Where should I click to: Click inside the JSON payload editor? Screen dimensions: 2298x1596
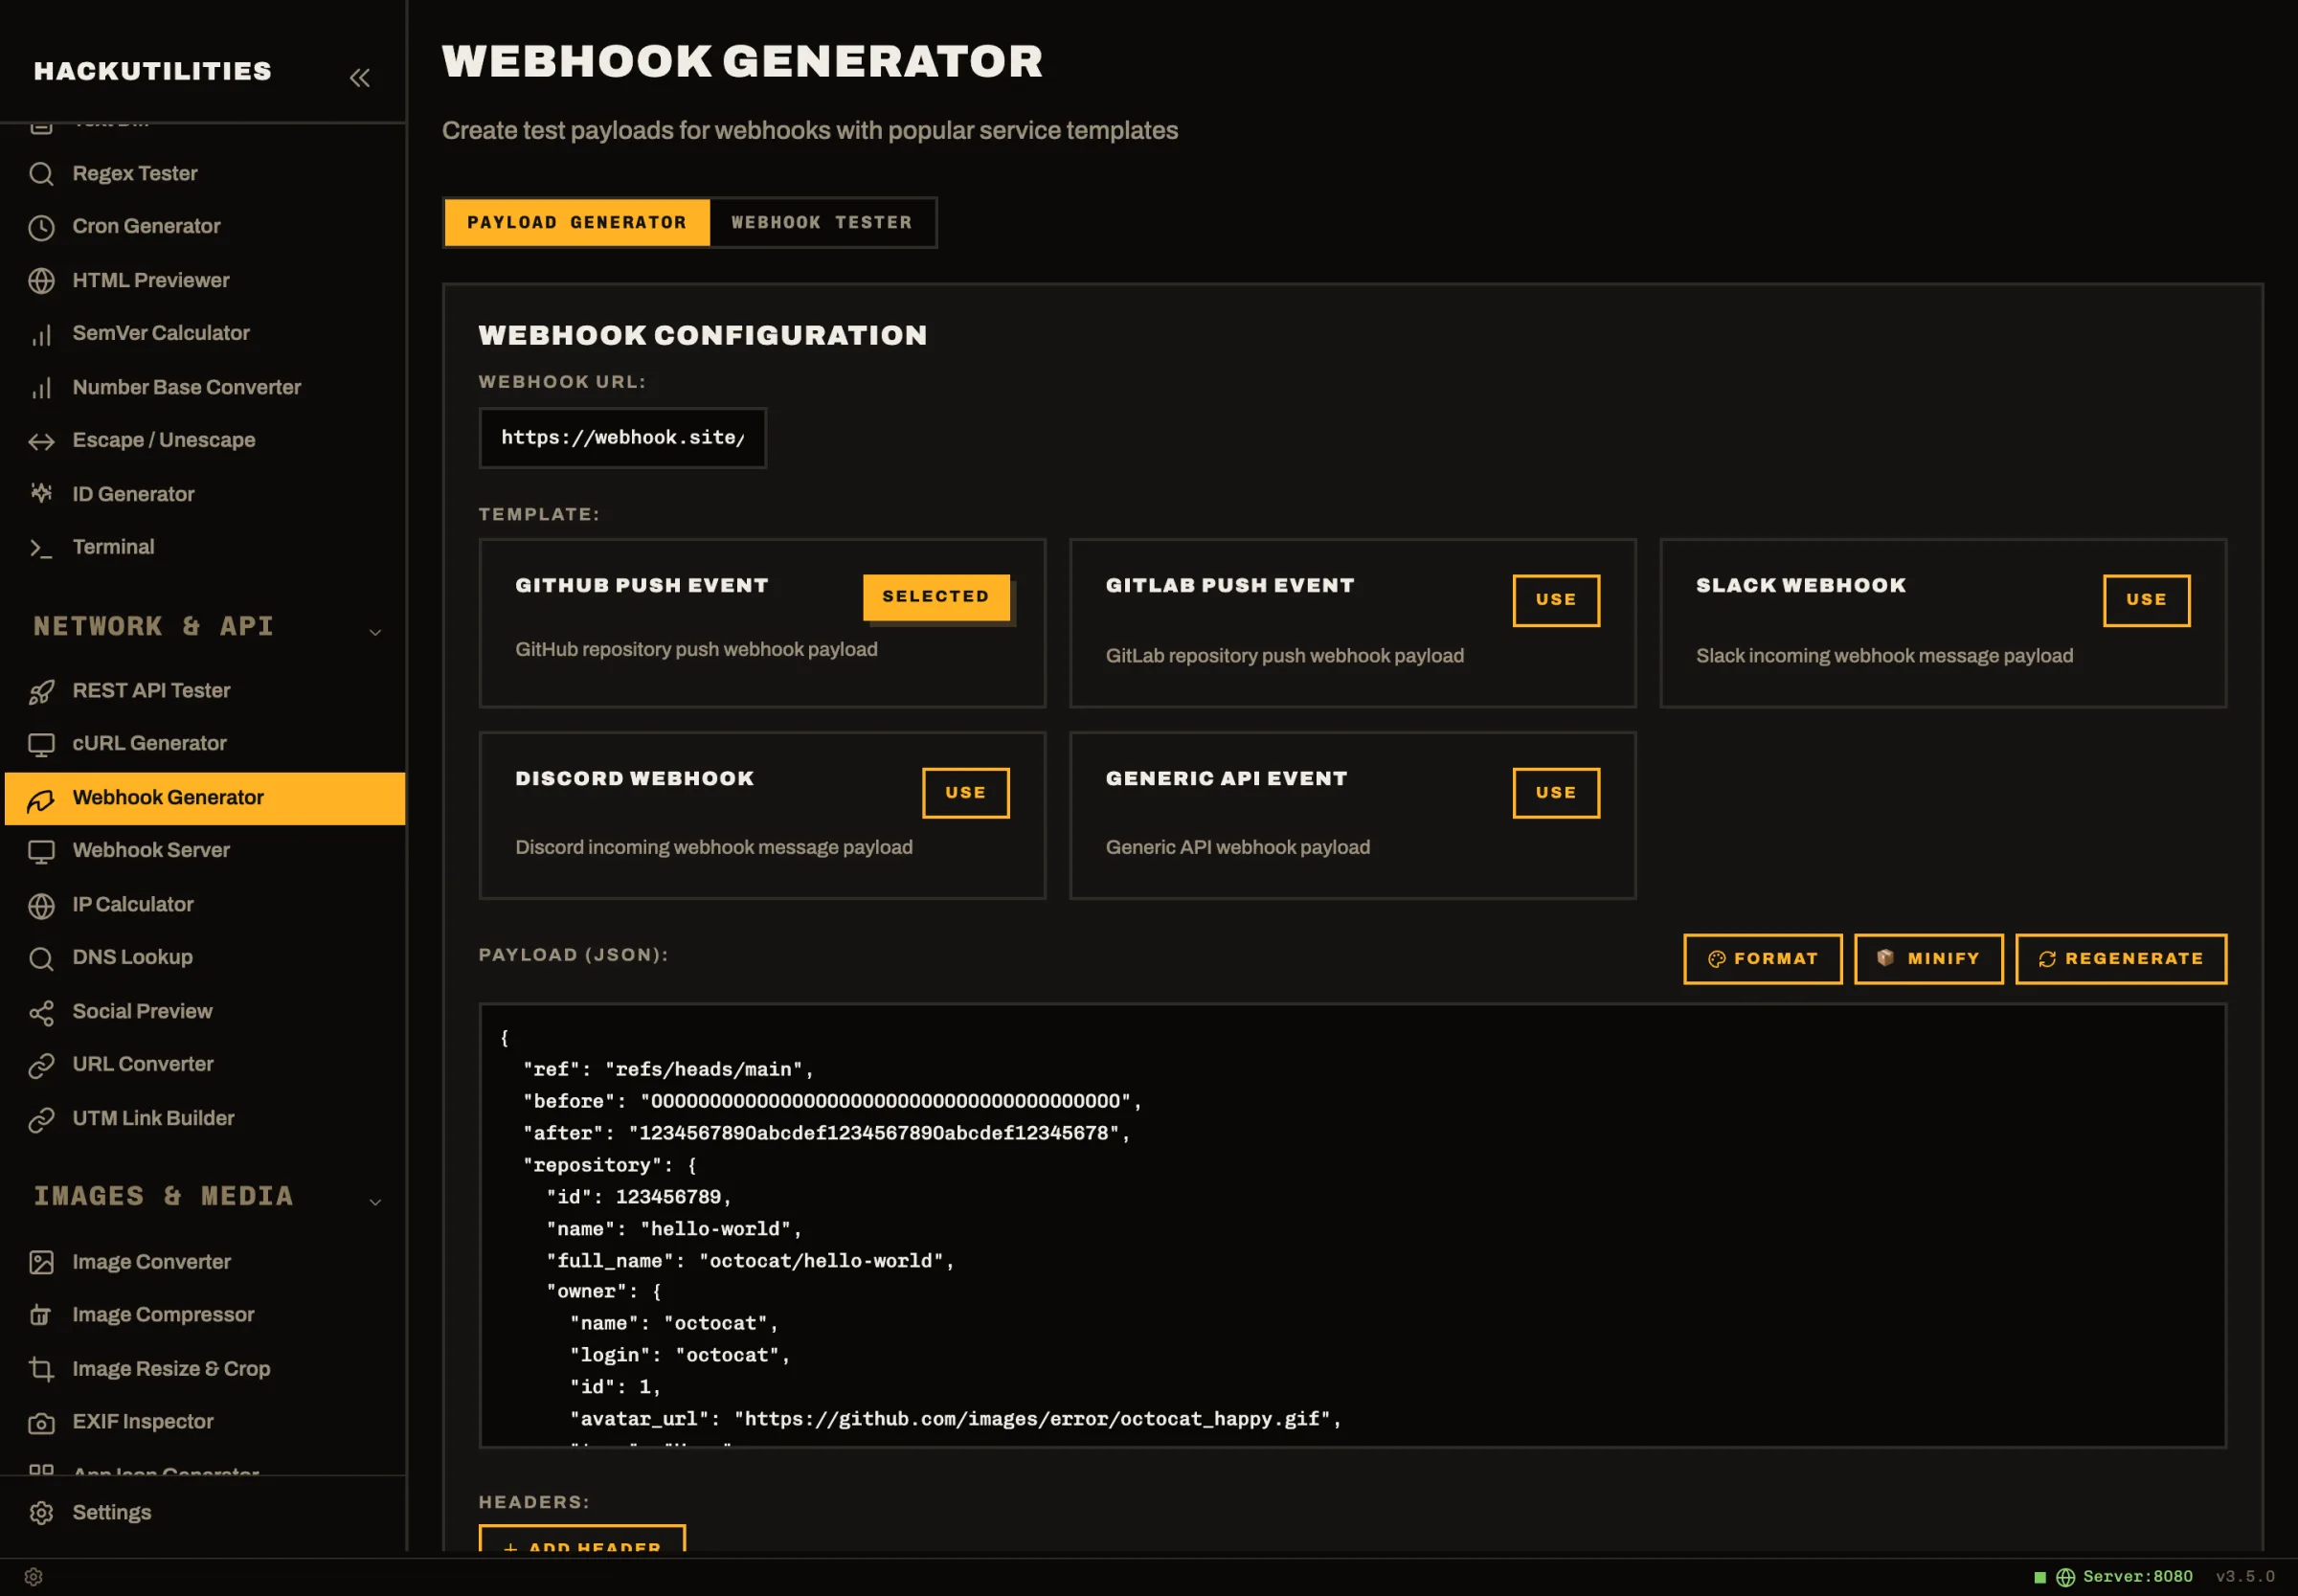coord(1353,1225)
